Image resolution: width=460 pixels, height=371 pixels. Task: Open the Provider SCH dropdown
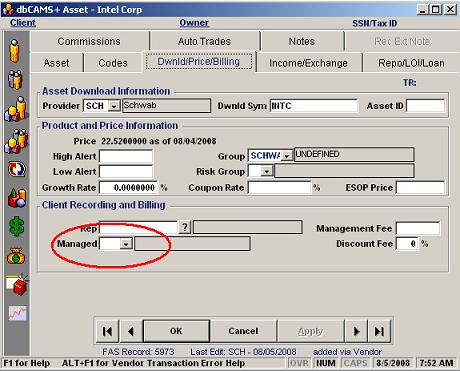pos(114,106)
